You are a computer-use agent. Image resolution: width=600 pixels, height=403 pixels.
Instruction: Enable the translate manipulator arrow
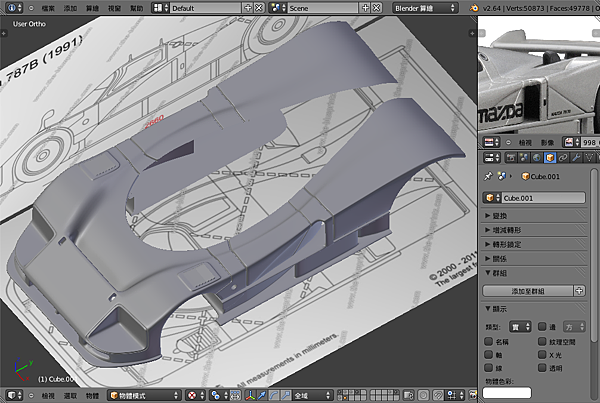click(262, 395)
